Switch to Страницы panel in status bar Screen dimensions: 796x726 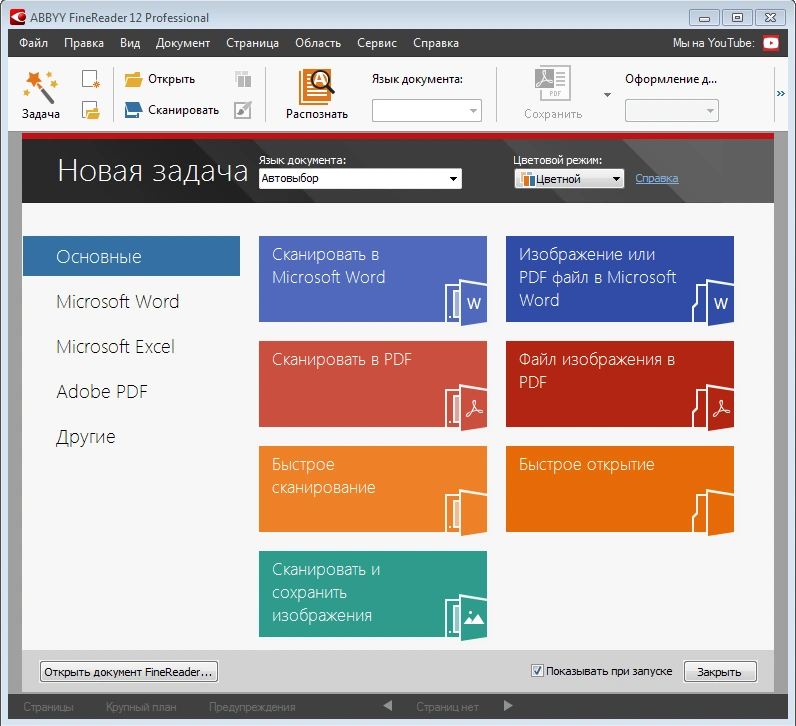pos(49,707)
